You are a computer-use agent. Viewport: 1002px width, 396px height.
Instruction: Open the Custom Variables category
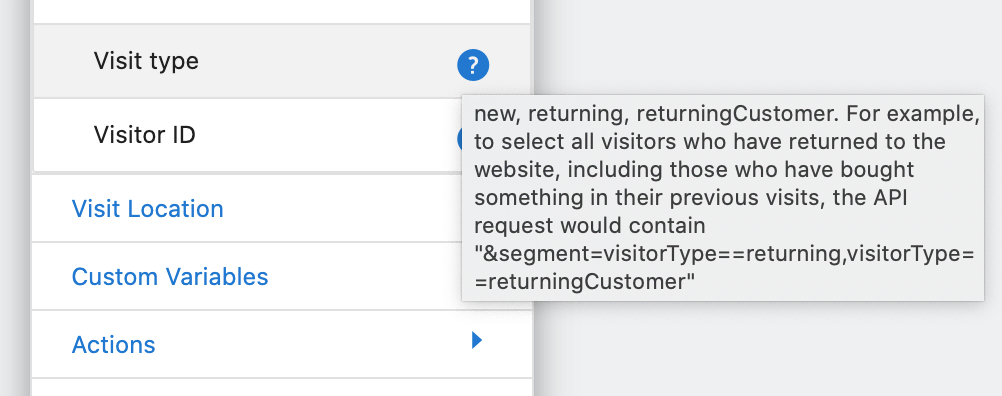(170, 277)
